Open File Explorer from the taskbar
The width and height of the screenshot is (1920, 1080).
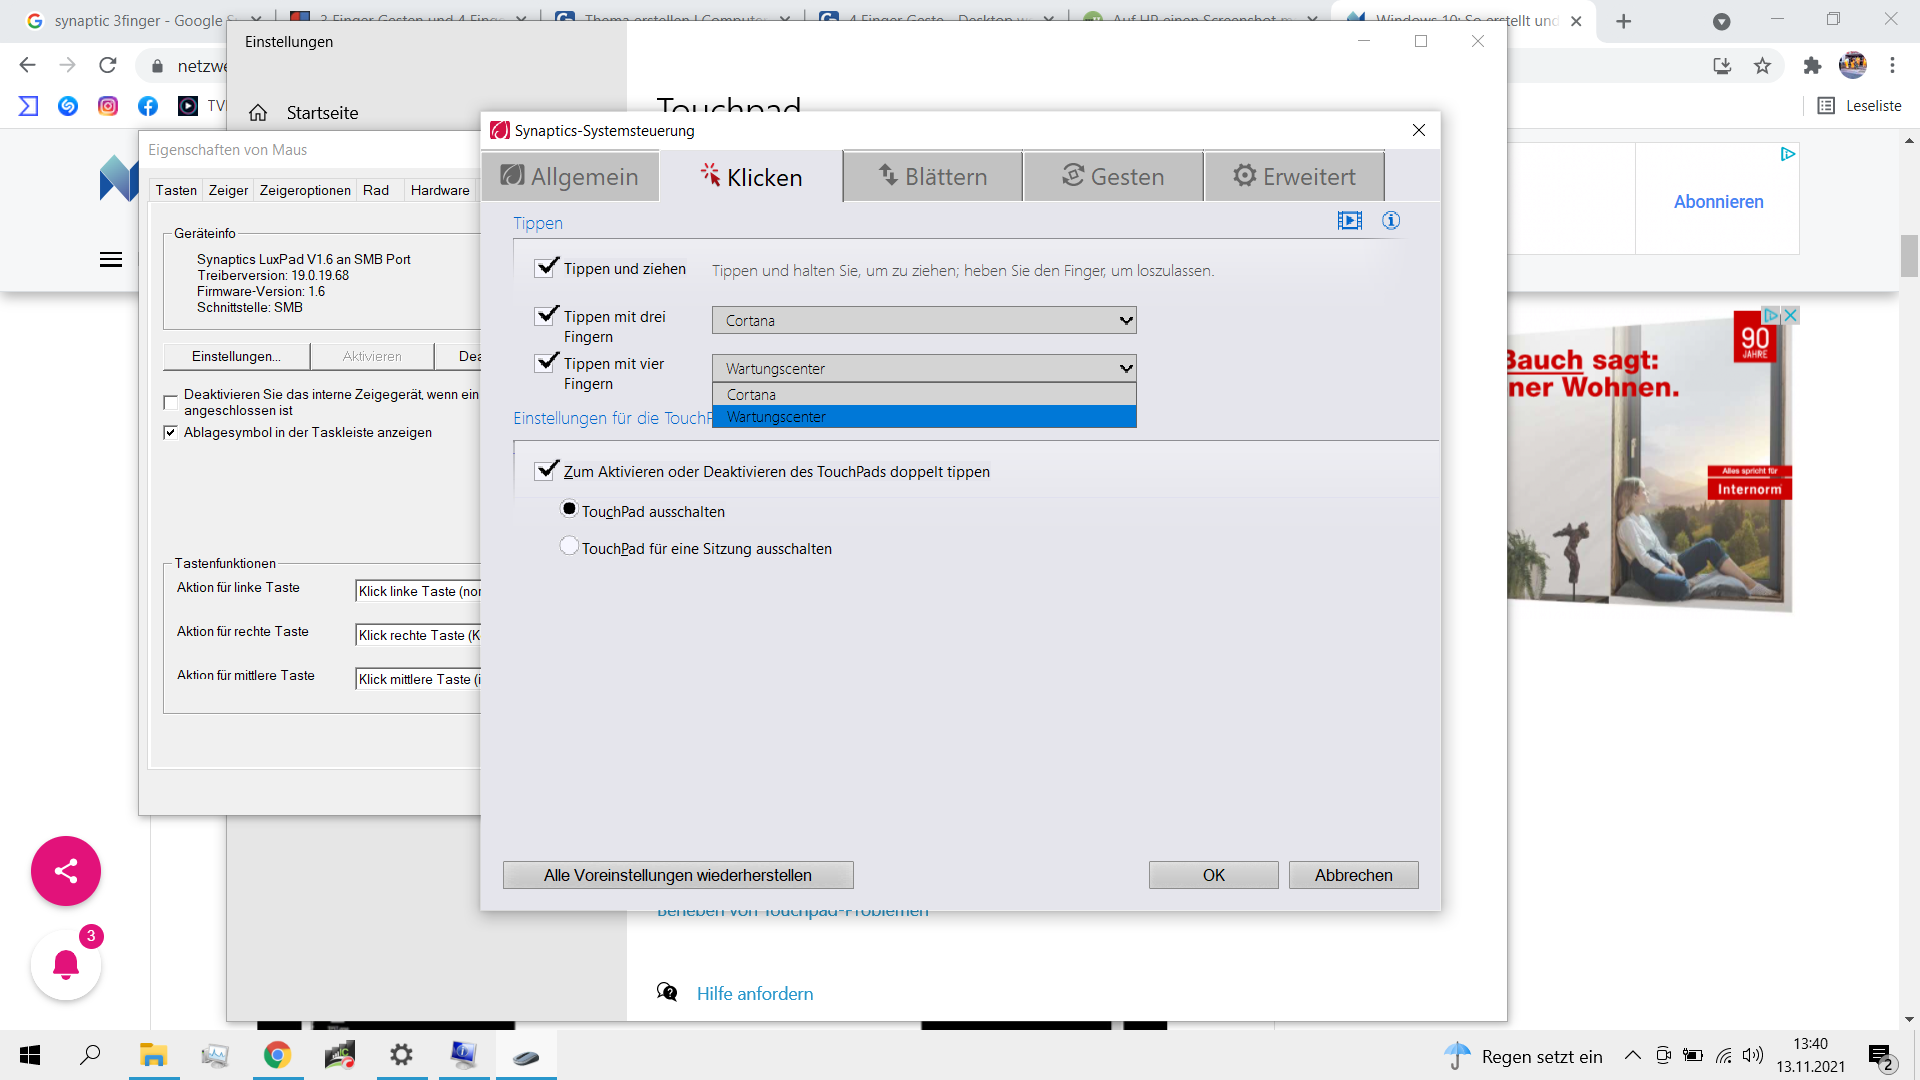[153, 1056]
